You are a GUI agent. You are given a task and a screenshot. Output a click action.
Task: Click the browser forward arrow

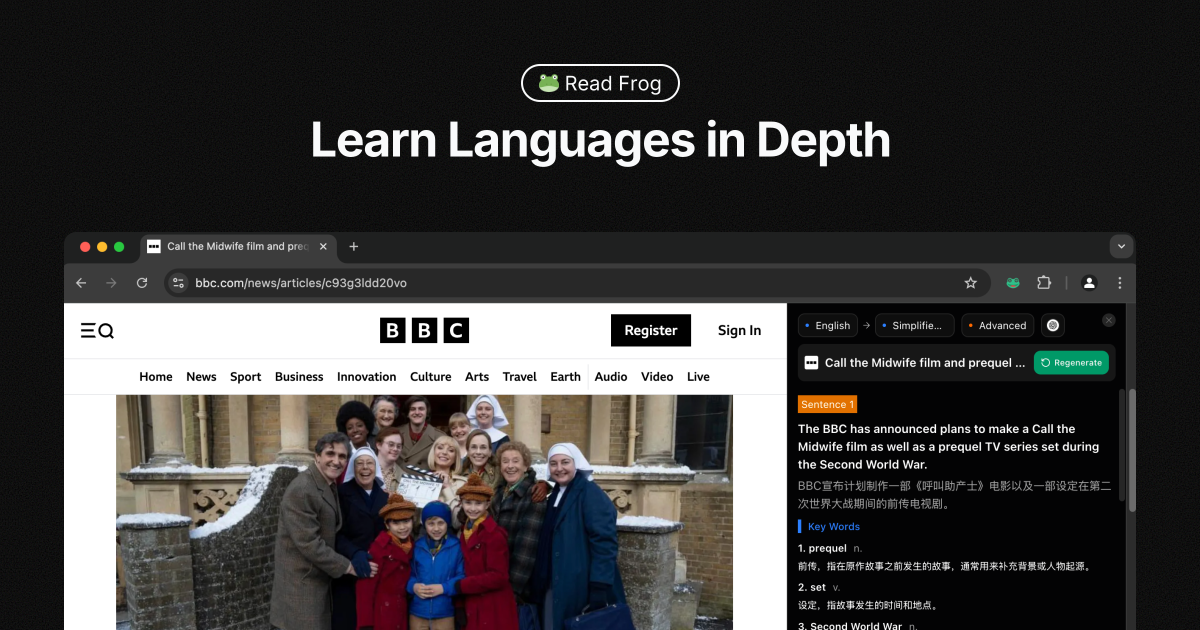(111, 283)
